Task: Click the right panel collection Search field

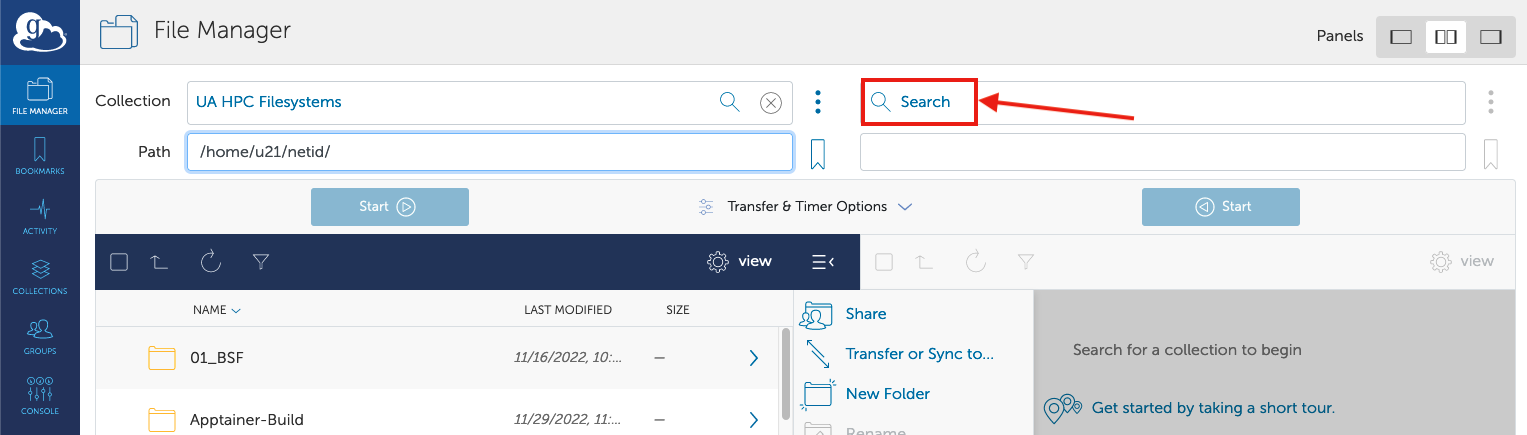Action: pyautogui.click(x=1163, y=102)
